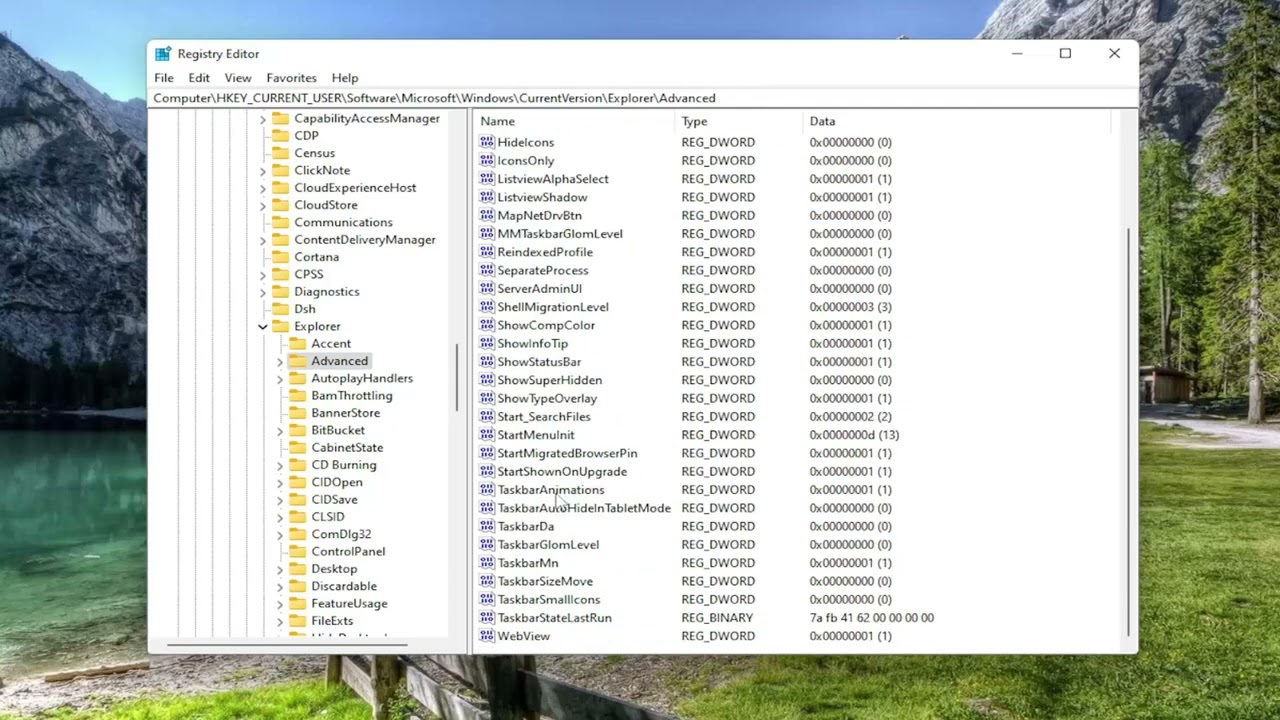Image resolution: width=1280 pixels, height=720 pixels.
Task: Open the Help menu
Action: coord(345,78)
